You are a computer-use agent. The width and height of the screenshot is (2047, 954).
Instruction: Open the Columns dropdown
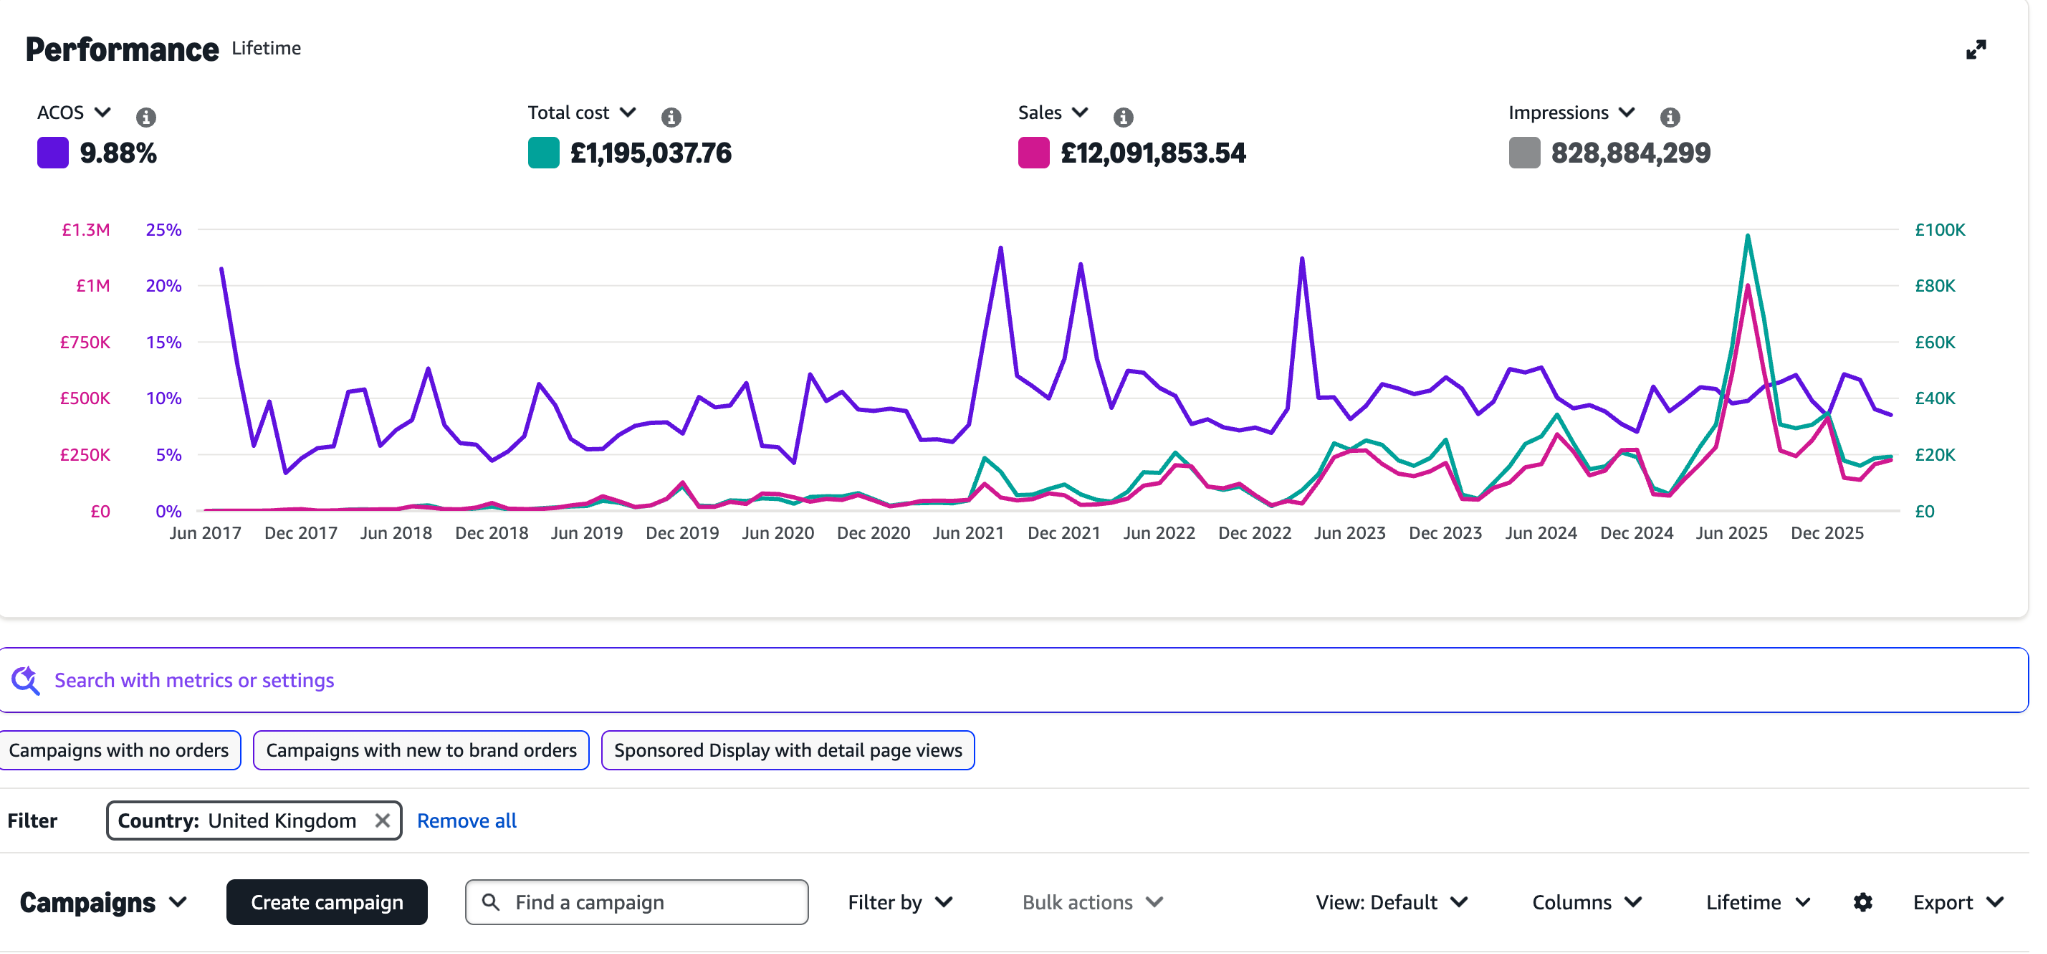(1587, 902)
